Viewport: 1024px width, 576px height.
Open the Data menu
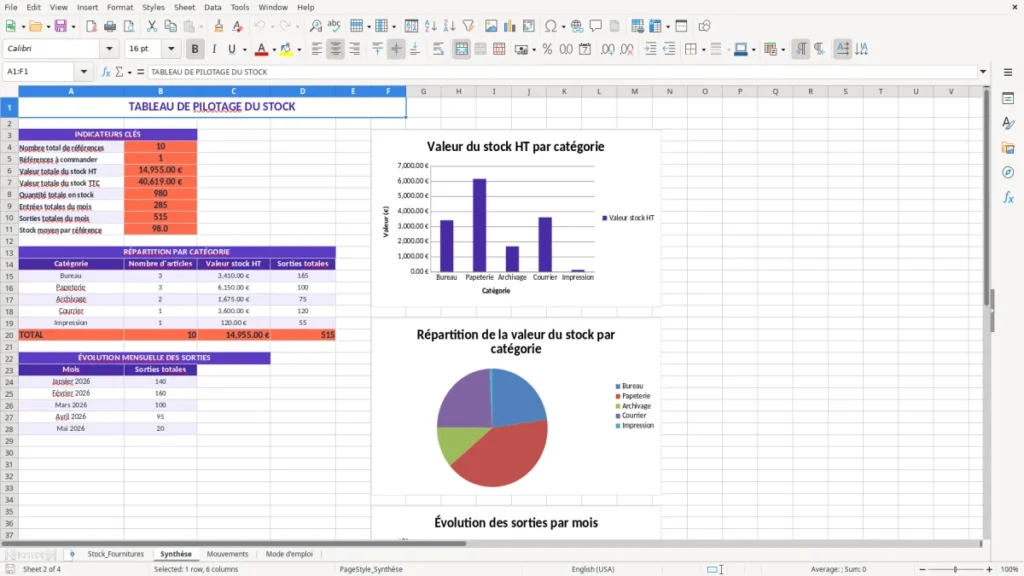coord(212,7)
